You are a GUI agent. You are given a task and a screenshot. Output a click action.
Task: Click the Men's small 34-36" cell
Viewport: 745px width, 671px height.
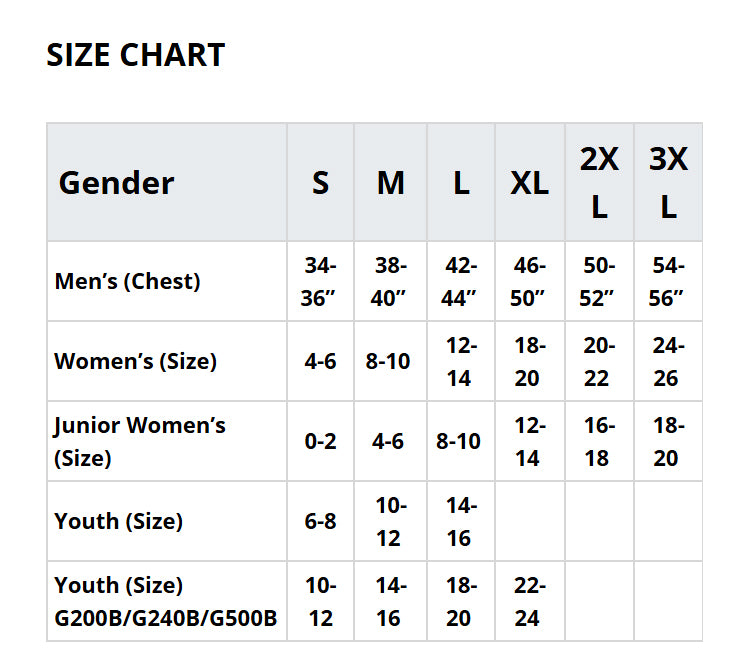(x=320, y=281)
